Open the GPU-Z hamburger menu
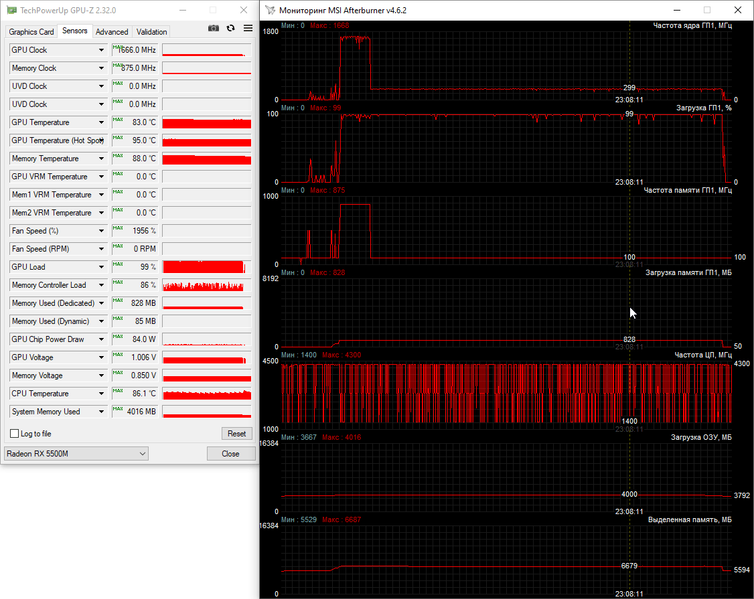The width and height of the screenshot is (754, 599). (246, 29)
